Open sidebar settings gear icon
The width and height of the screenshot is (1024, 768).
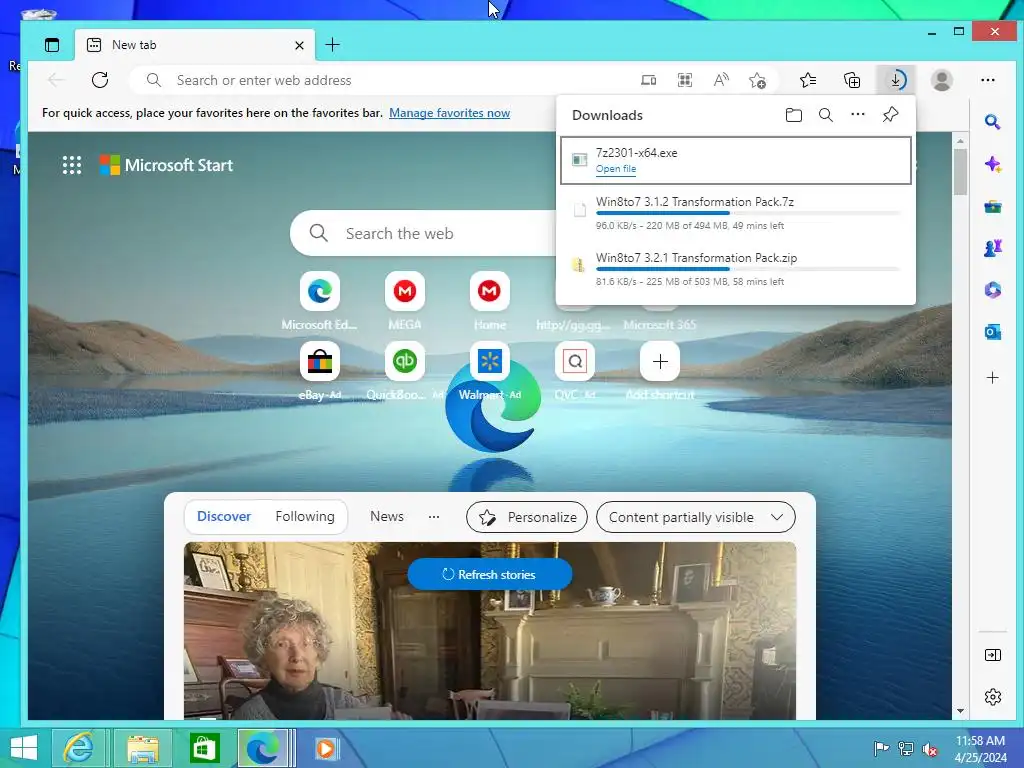993,697
